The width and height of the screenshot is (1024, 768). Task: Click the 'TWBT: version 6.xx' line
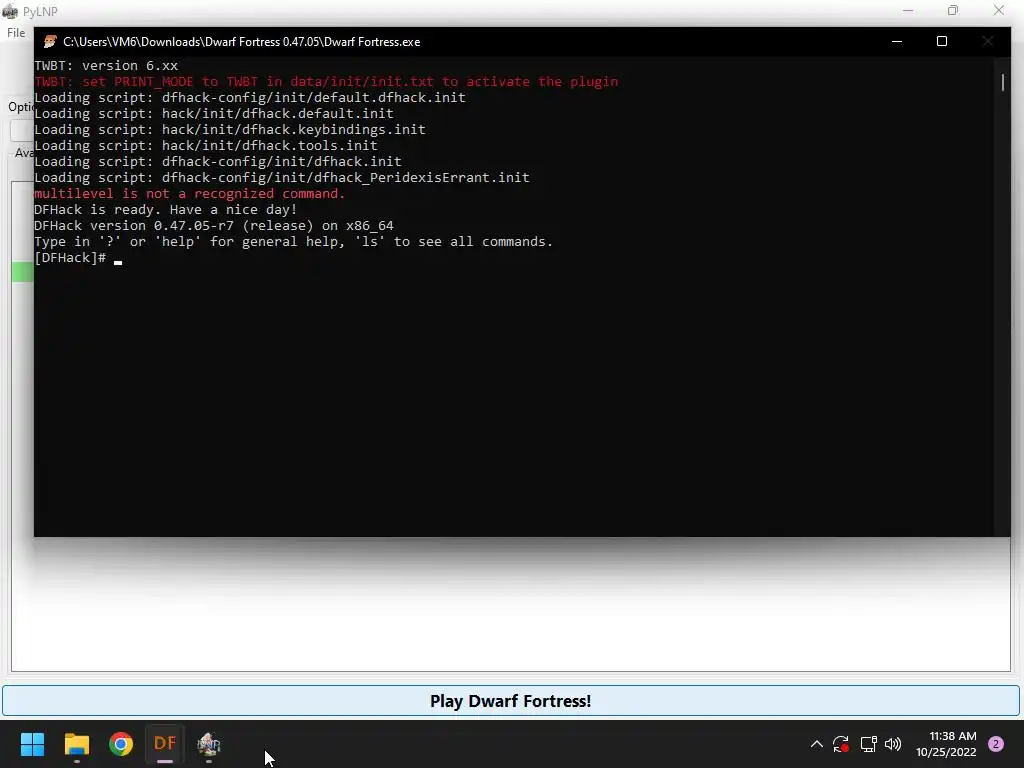(x=106, y=66)
